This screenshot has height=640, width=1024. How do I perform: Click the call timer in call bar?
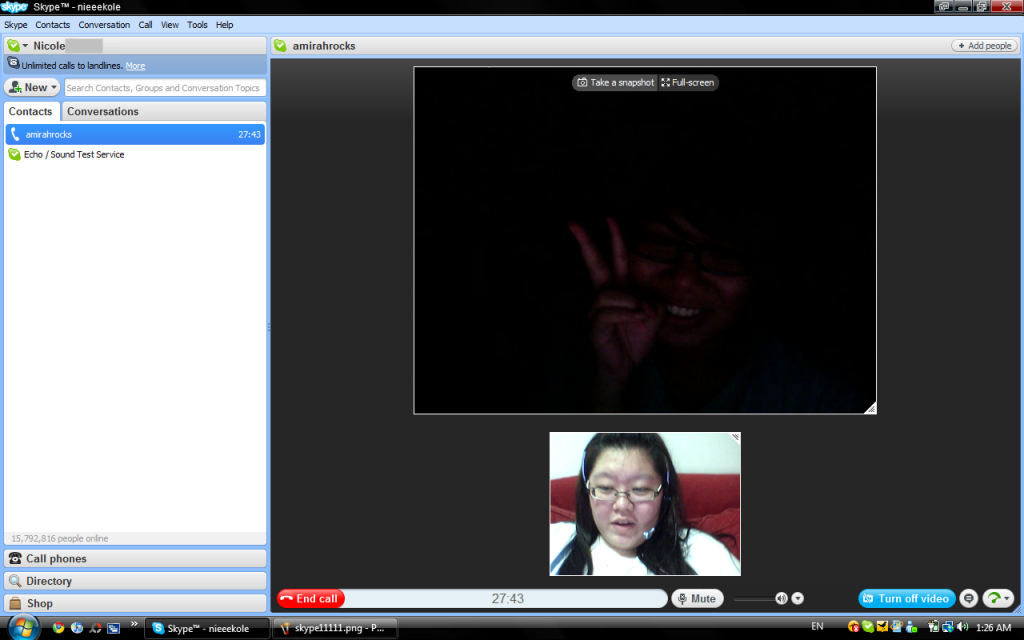click(507, 599)
